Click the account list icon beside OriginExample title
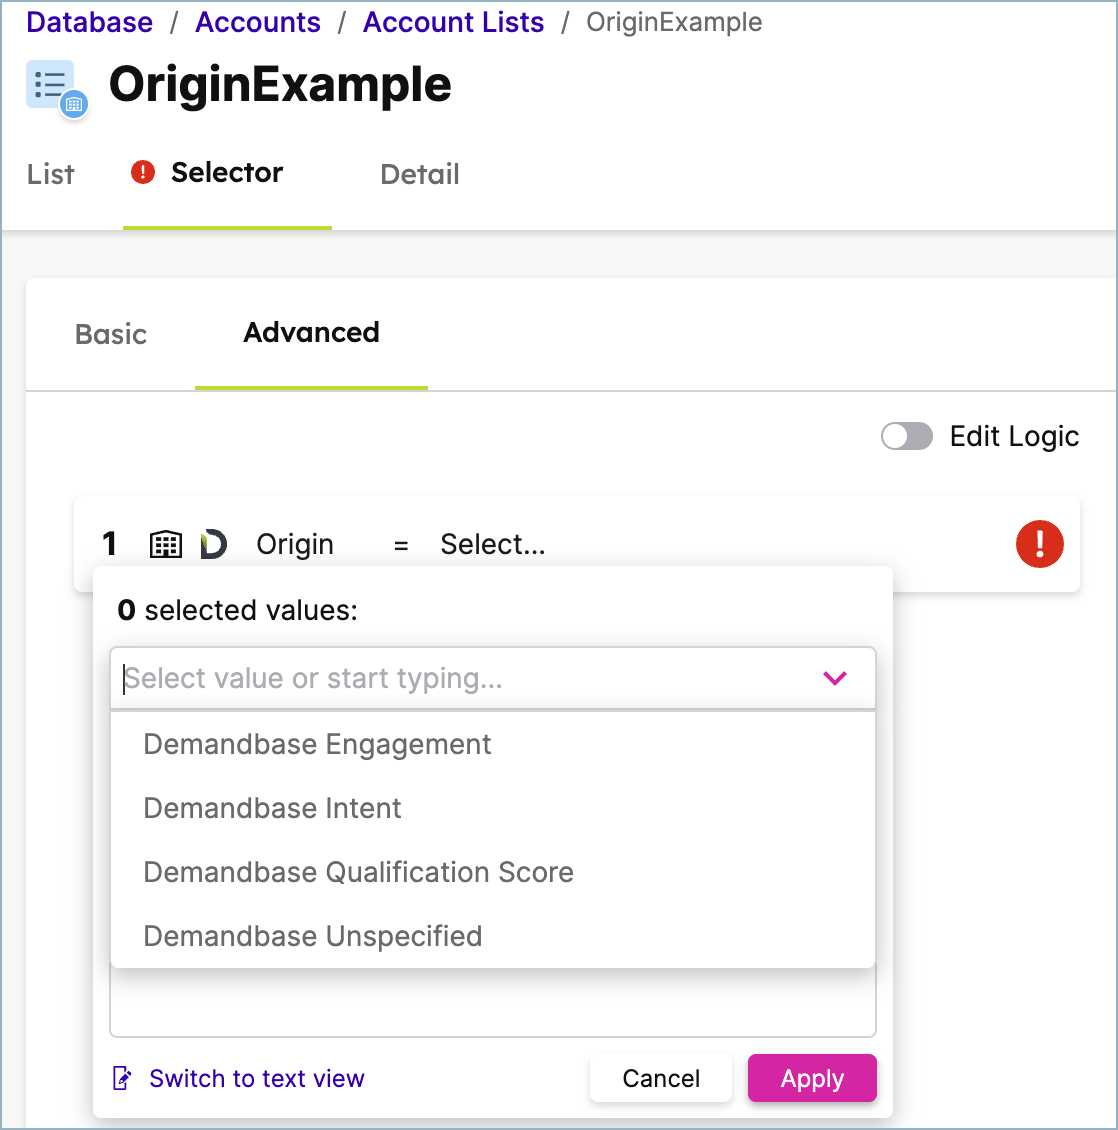Viewport: 1118px width, 1130px height. click(x=57, y=89)
